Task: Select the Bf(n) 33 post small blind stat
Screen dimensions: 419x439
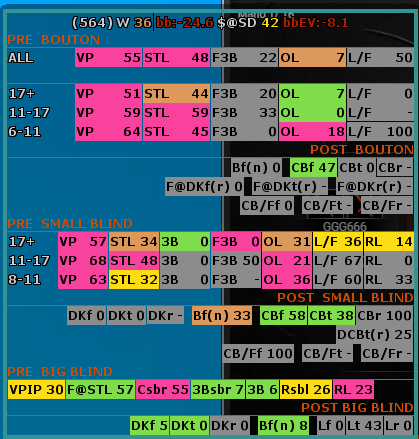Action: pos(222,315)
